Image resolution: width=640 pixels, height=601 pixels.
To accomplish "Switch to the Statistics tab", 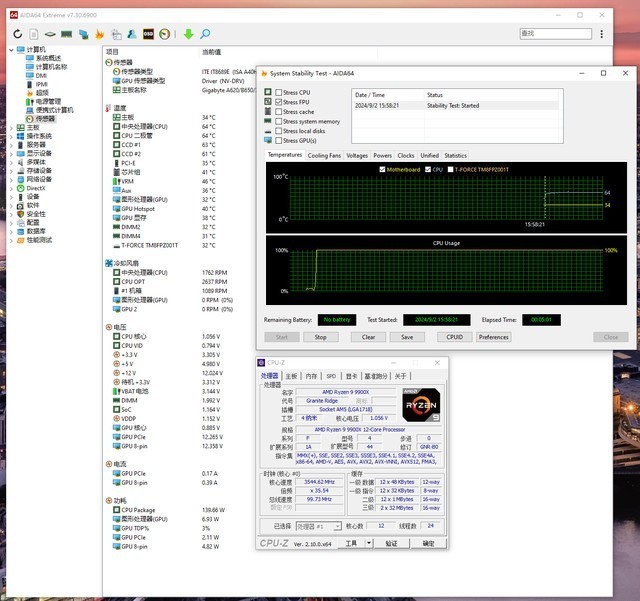I will click(x=456, y=156).
